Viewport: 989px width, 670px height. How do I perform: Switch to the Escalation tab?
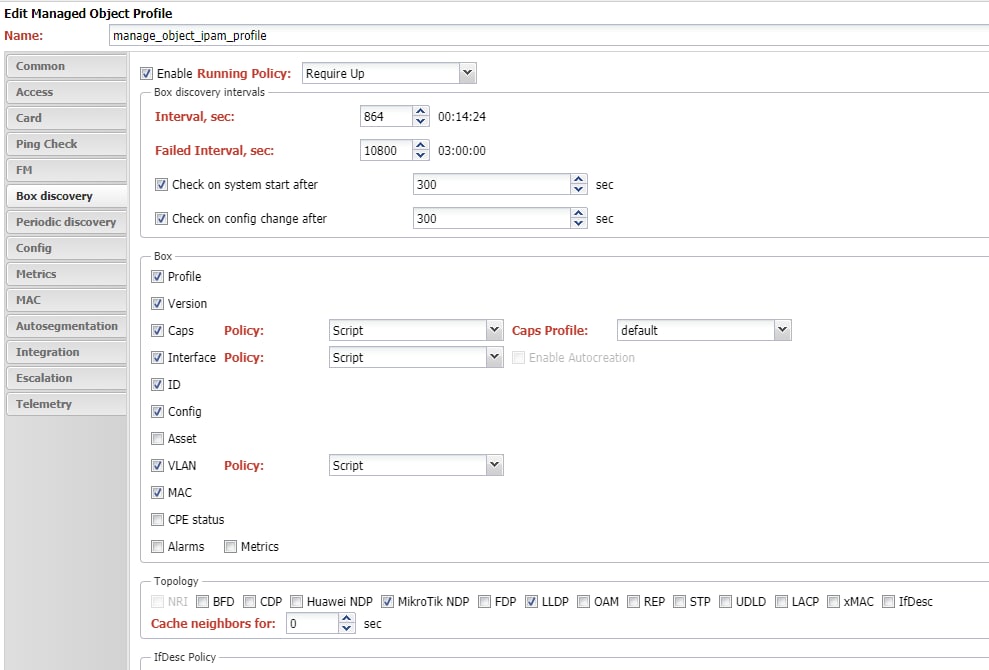click(x=66, y=378)
